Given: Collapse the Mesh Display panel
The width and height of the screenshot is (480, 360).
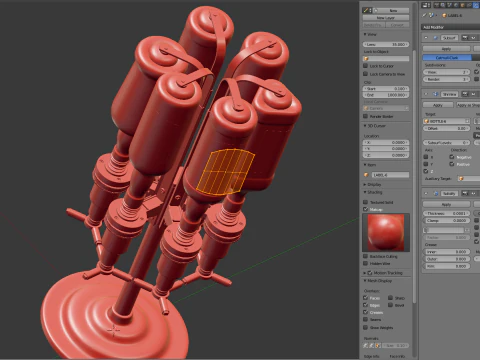Looking at the screenshot, I should click(365, 281).
